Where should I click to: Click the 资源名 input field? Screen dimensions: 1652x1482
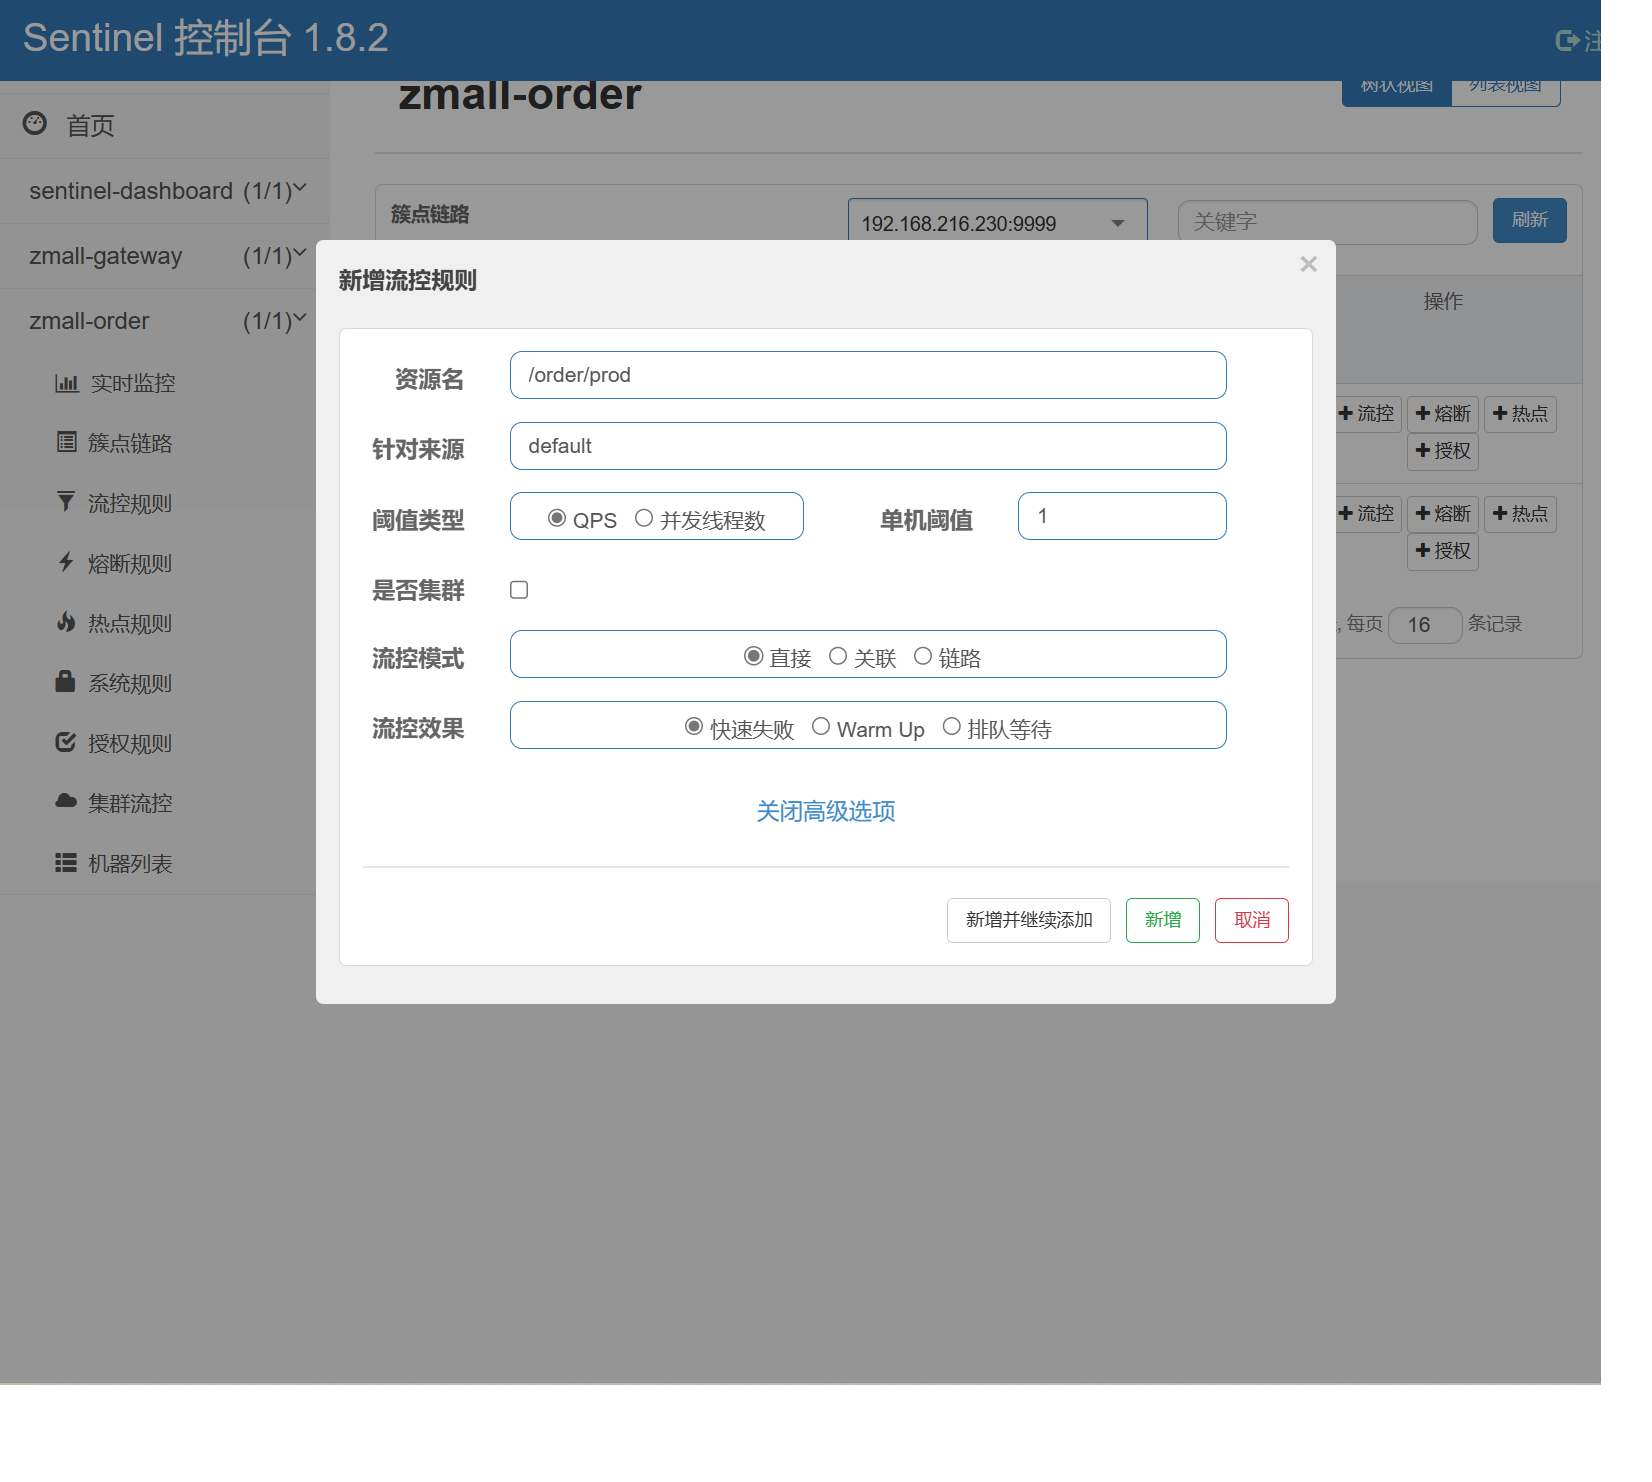pos(868,375)
